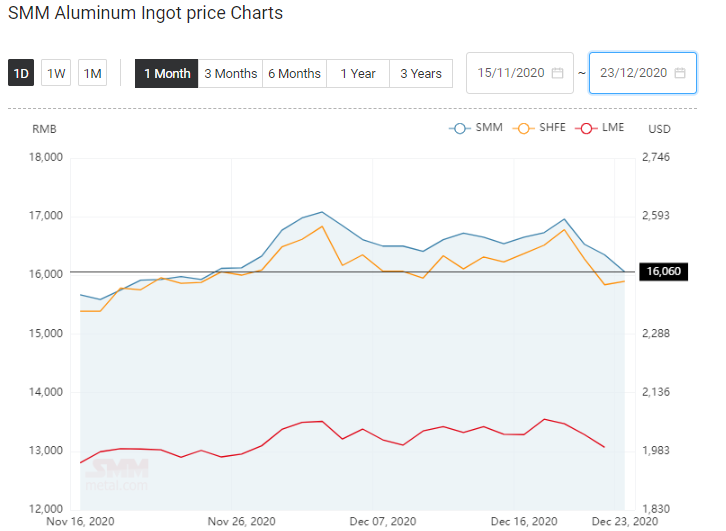This screenshot has width=726, height=531.
Task: Toggle SHFE series legend marker
Action: pyautogui.click(x=523, y=128)
